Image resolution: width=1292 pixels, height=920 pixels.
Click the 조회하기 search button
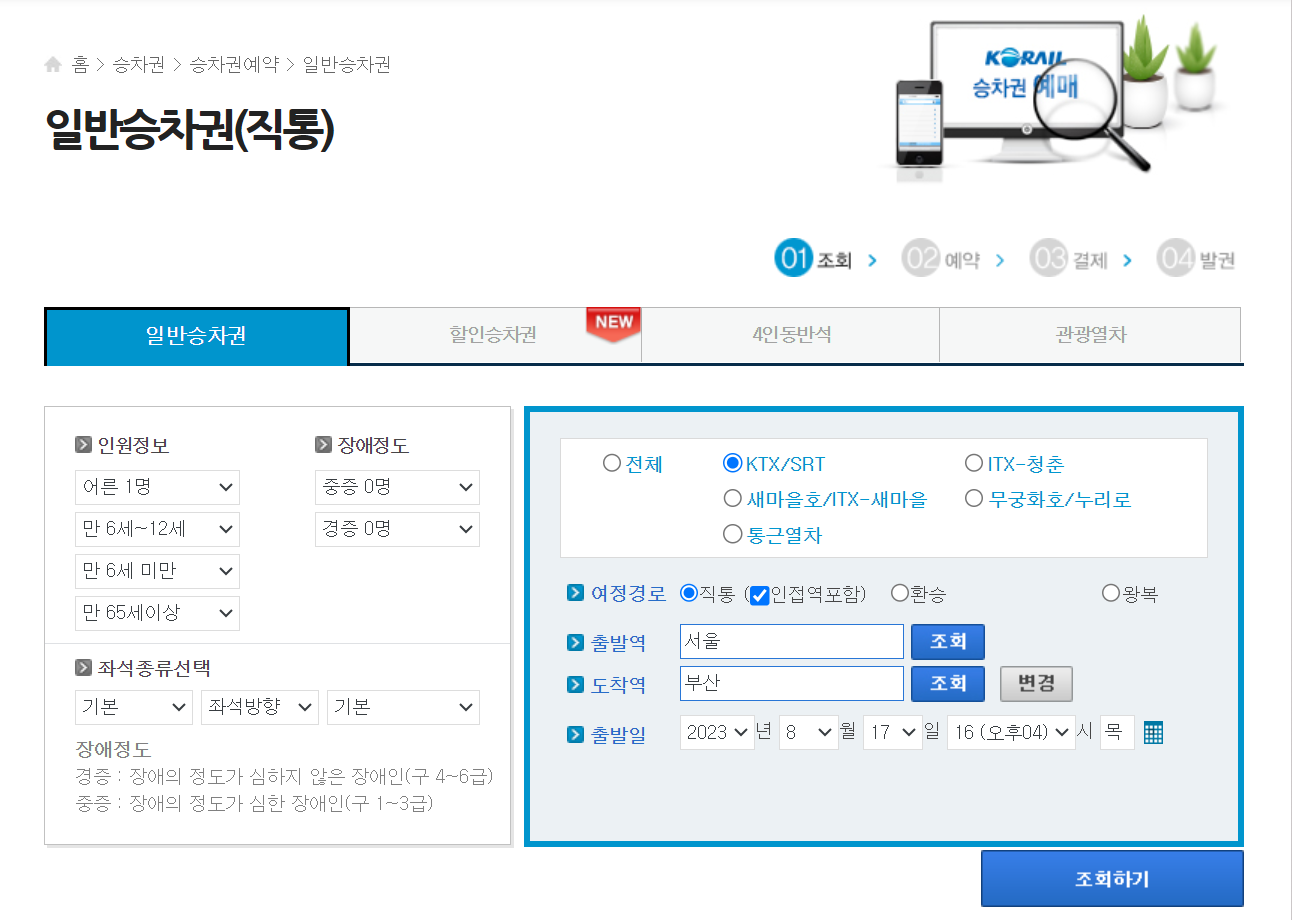coord(1111,878)
